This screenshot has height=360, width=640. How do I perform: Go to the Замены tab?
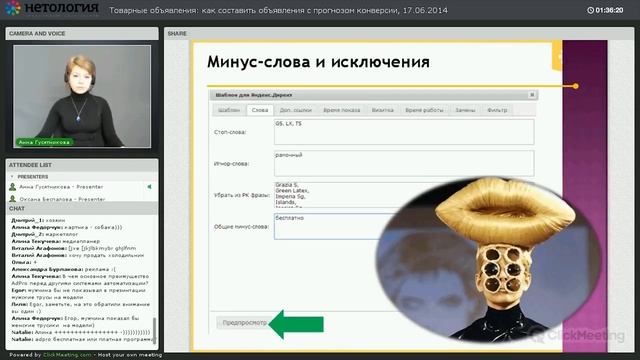click(465, 110)
